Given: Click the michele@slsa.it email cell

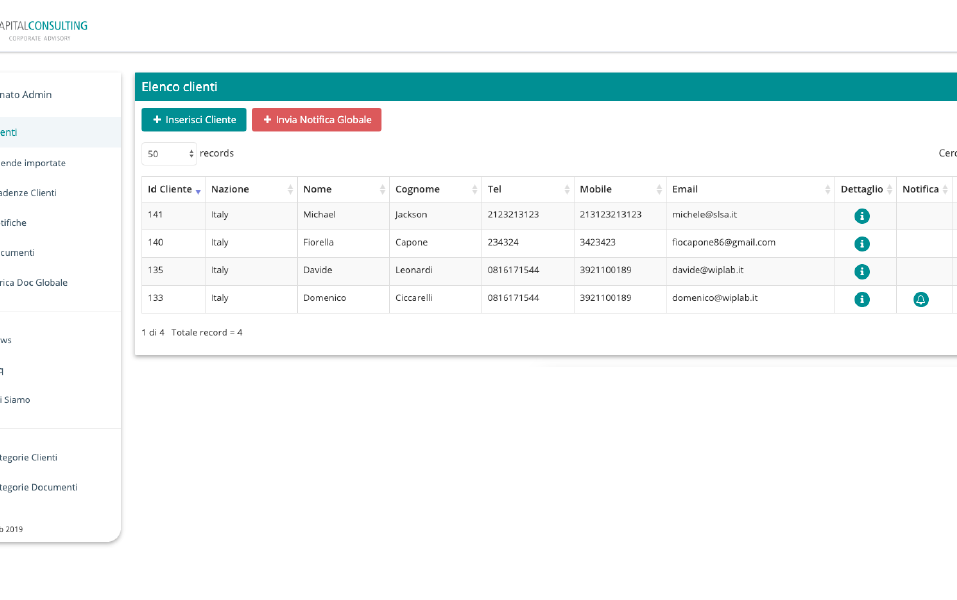Looking at the screenshot, I should [704, 215].
